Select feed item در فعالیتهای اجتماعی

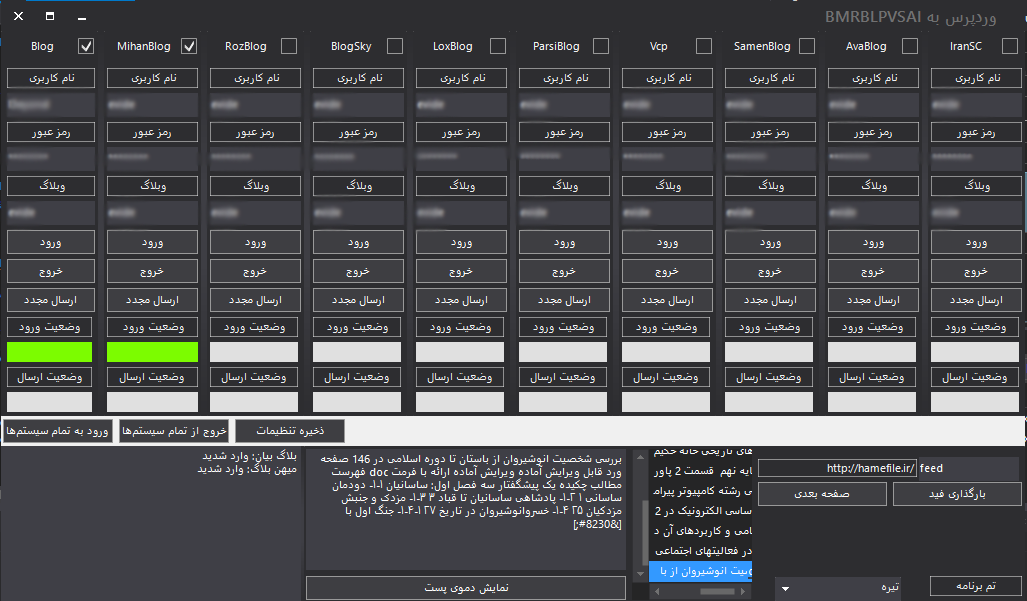pos(702,551)
